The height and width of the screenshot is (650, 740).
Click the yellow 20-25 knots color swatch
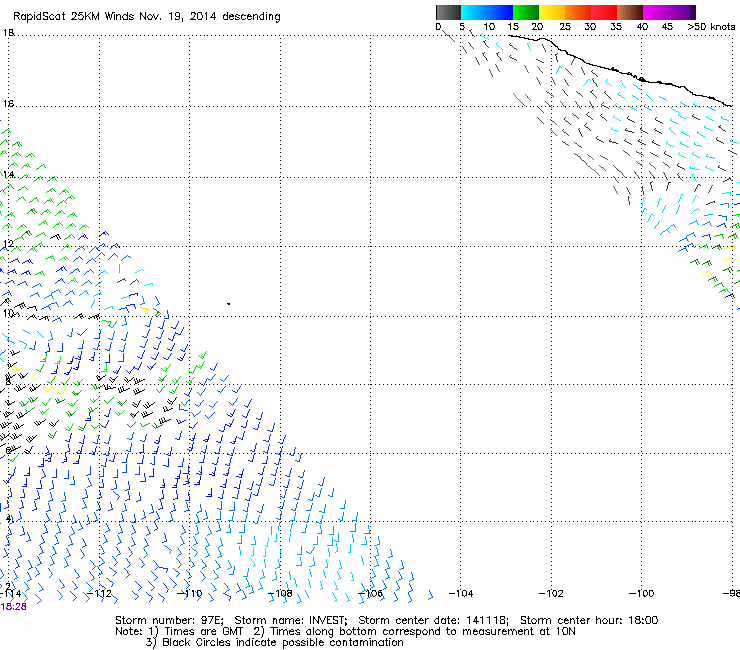[552, 12]
